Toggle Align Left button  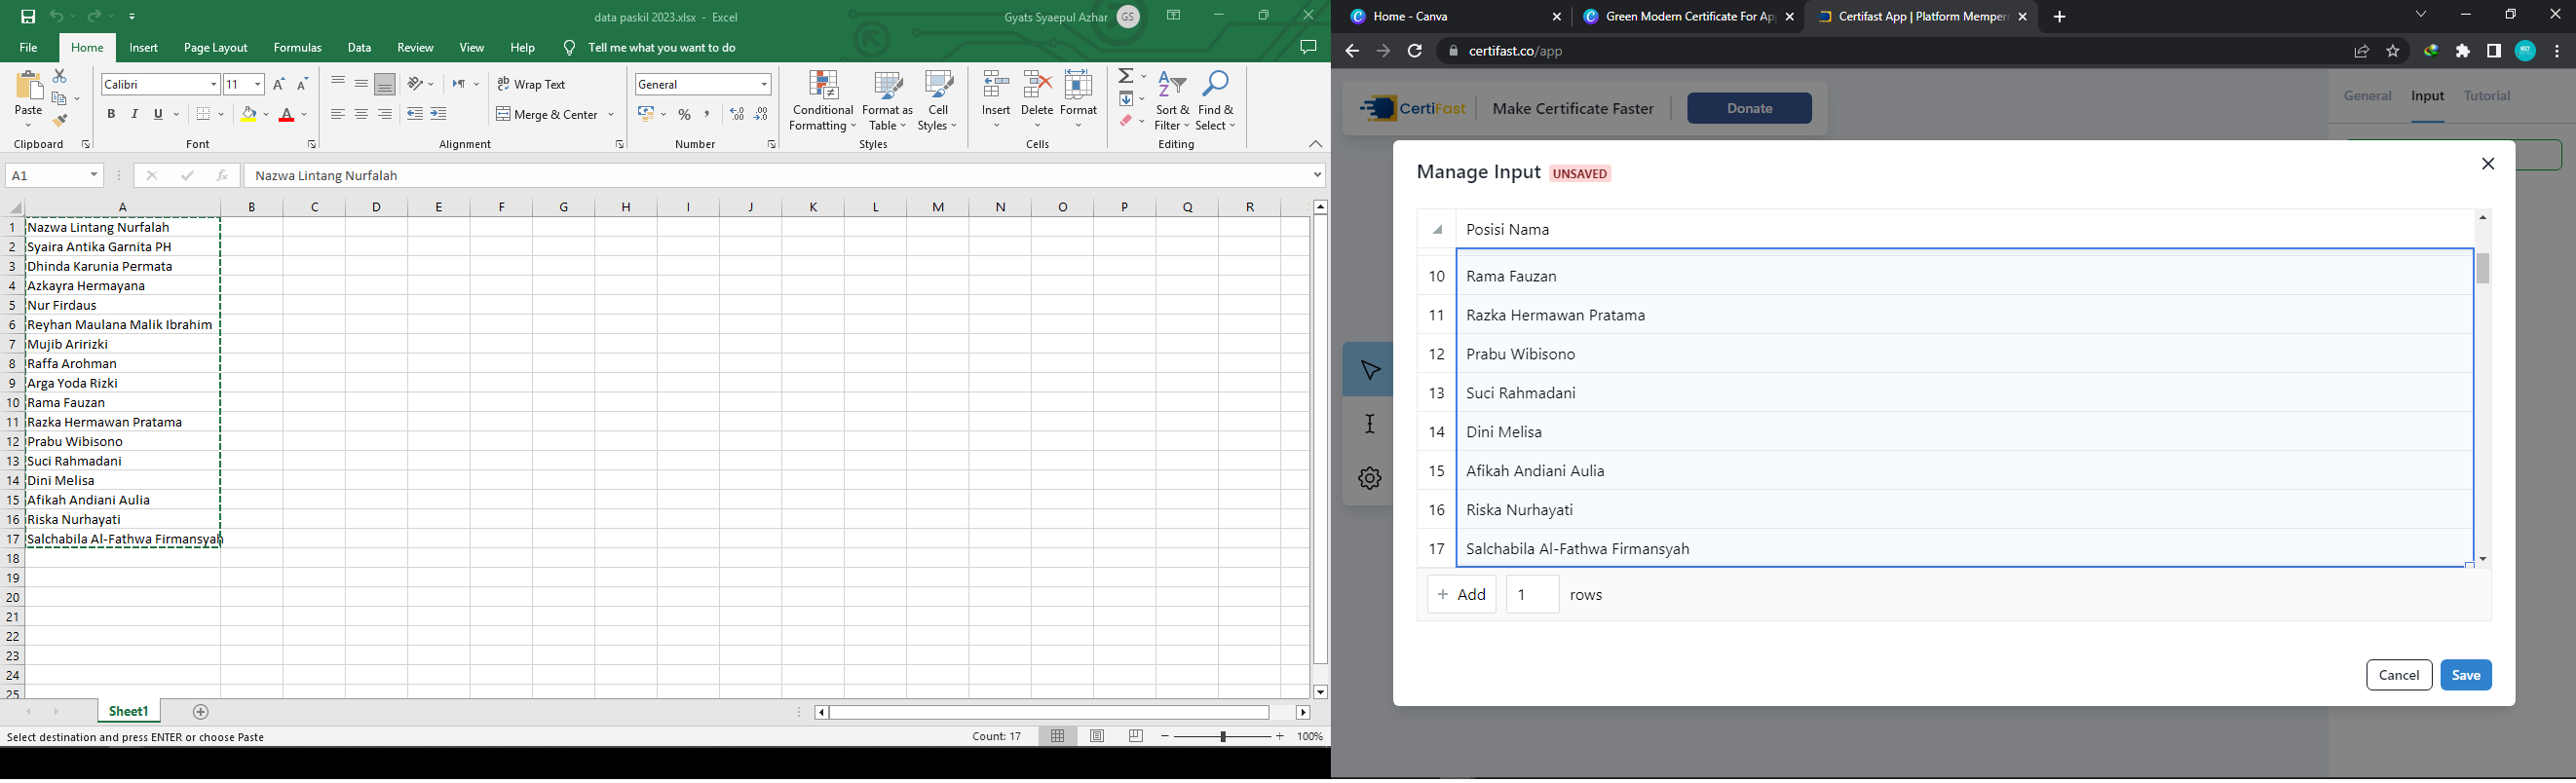tap(338, 115)
